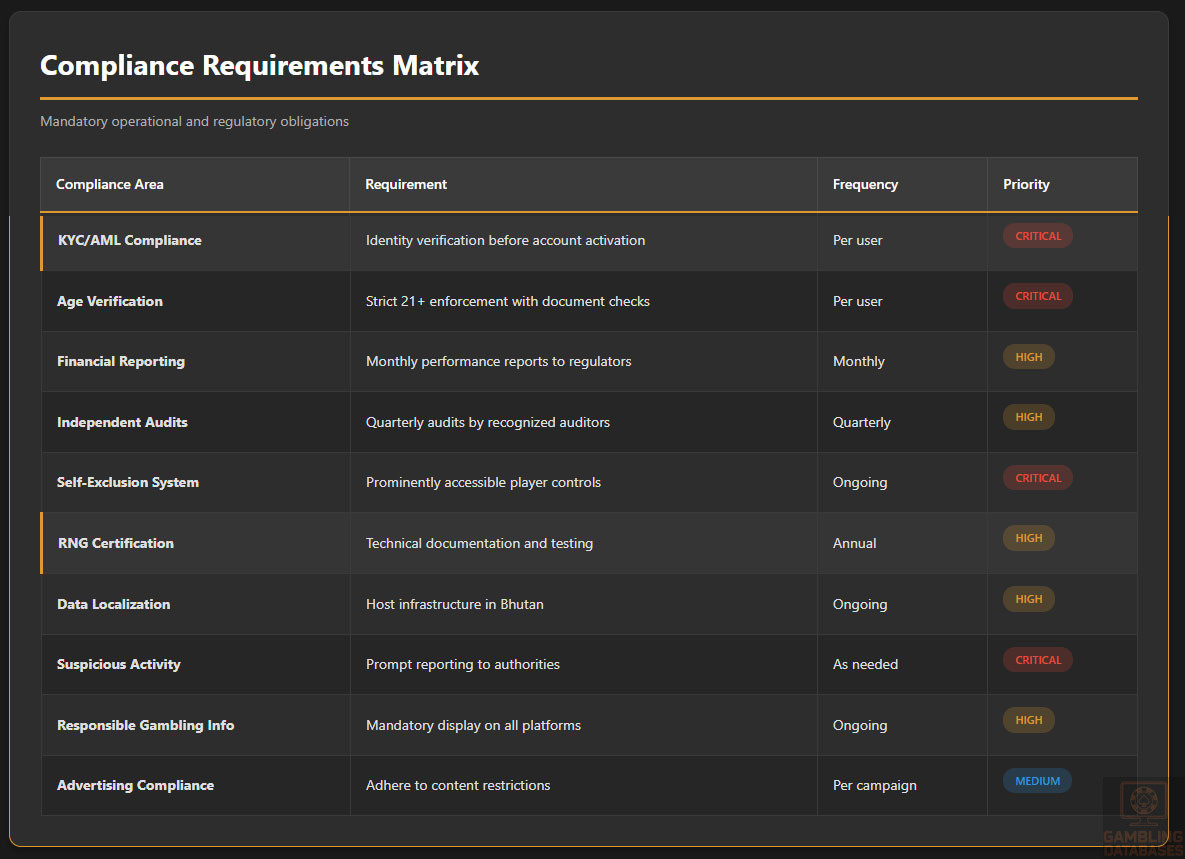Click the Compliance Requirements Matrix heading
Screen dimensions: 1185x859
259,66
